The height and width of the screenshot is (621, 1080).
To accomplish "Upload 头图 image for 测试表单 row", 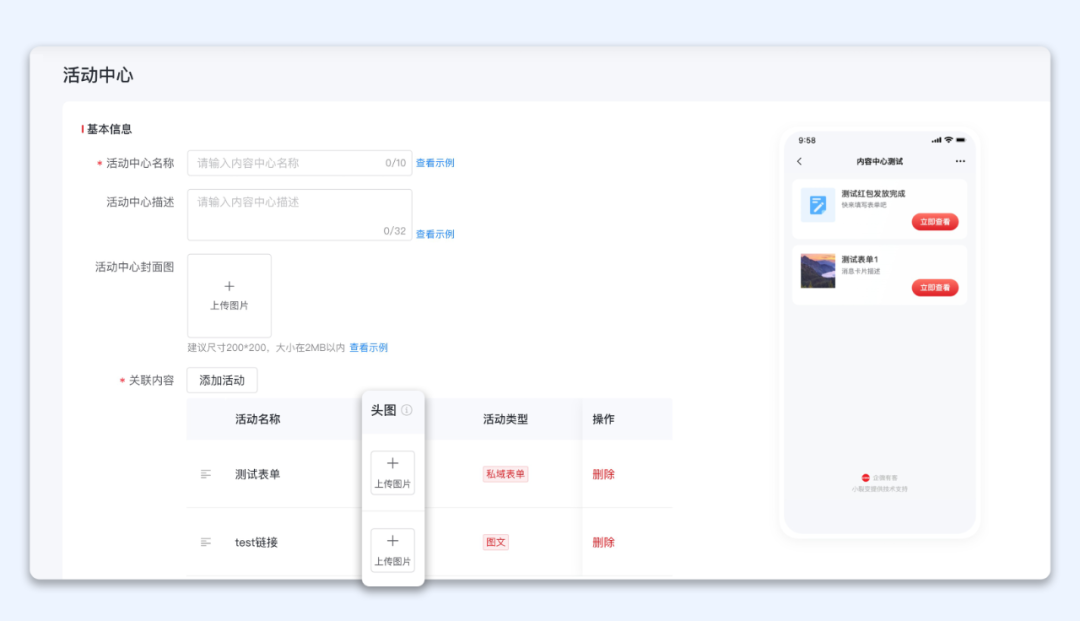I will [x=392, y=472].
